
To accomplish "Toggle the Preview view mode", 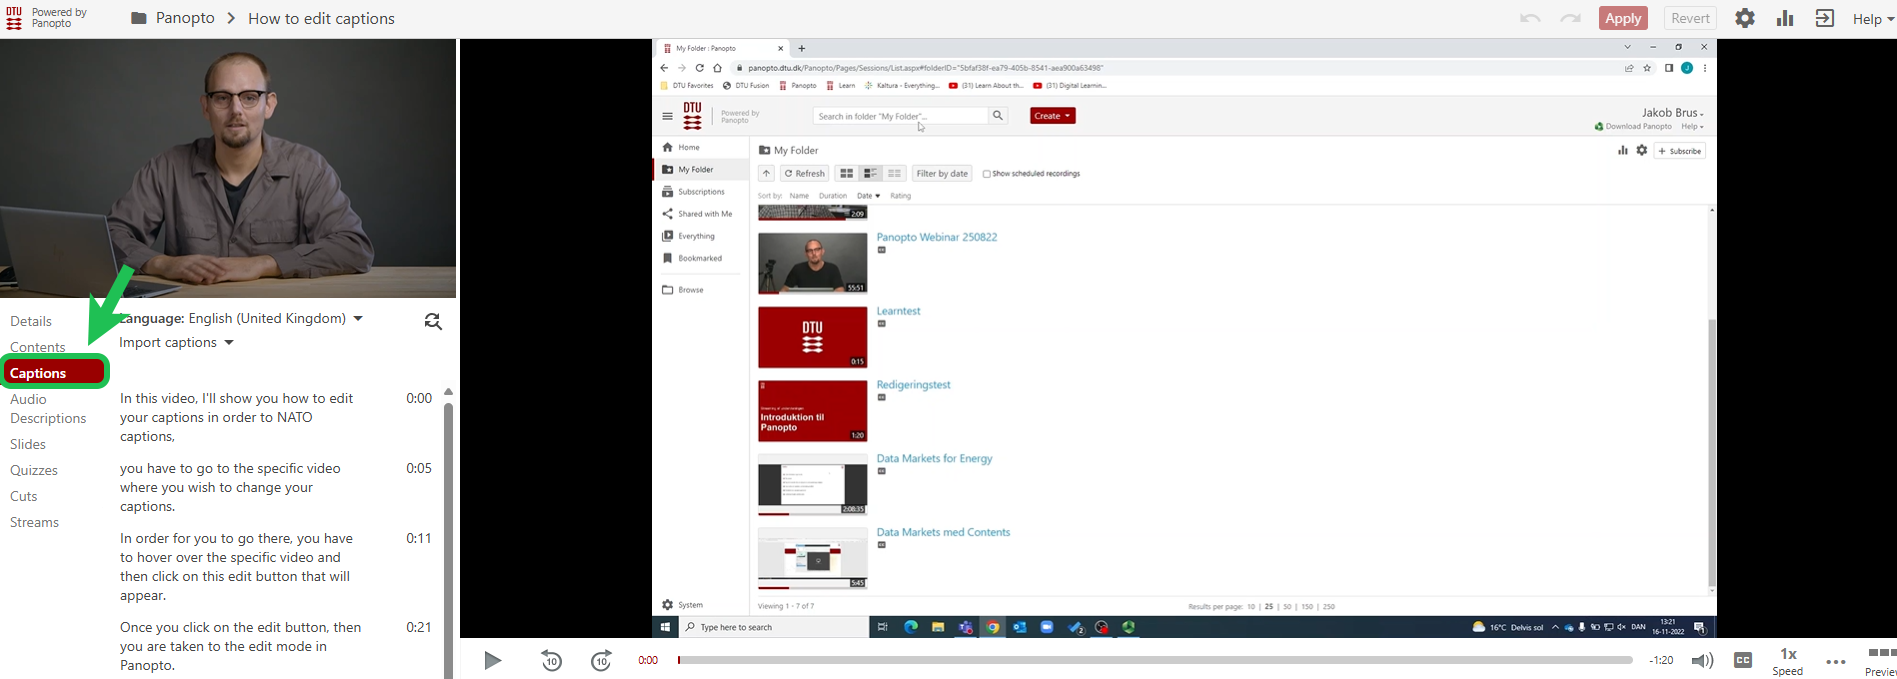I will pos(1881,661).
